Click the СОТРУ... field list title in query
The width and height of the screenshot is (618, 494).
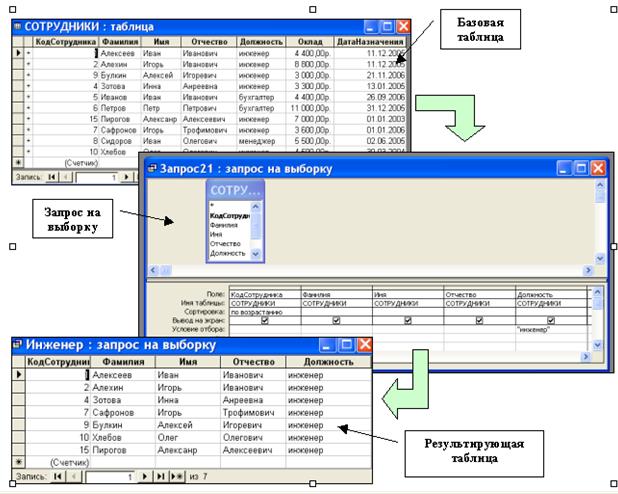235,190
